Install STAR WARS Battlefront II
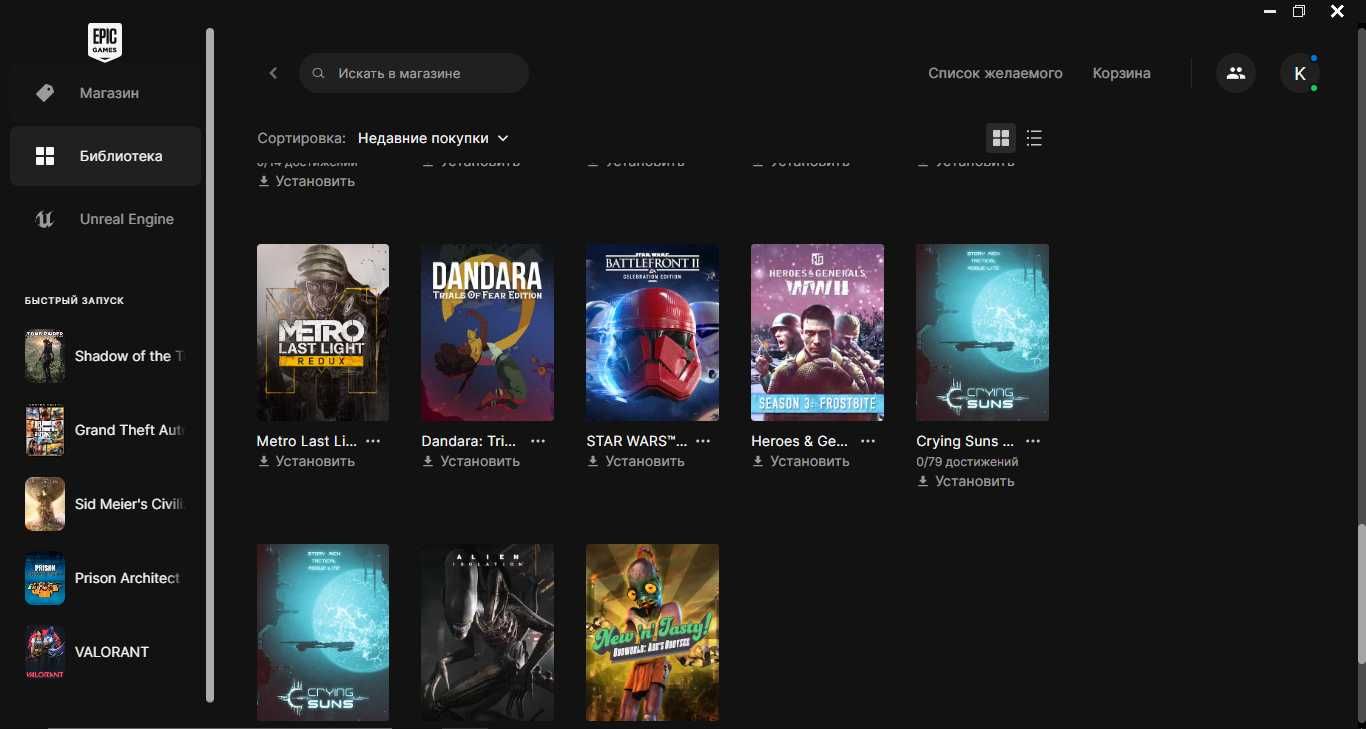1366x729 pixels. point(636,461)
